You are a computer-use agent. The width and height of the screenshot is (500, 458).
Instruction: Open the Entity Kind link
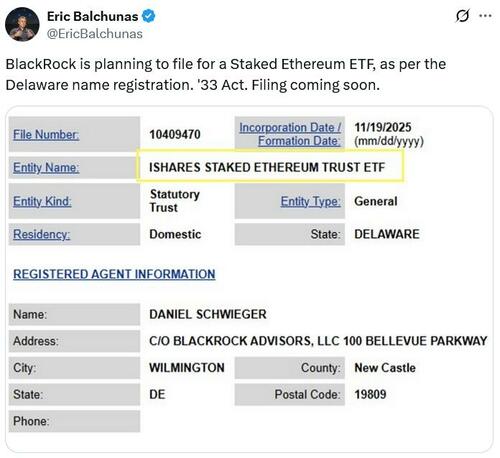[42, 201]
